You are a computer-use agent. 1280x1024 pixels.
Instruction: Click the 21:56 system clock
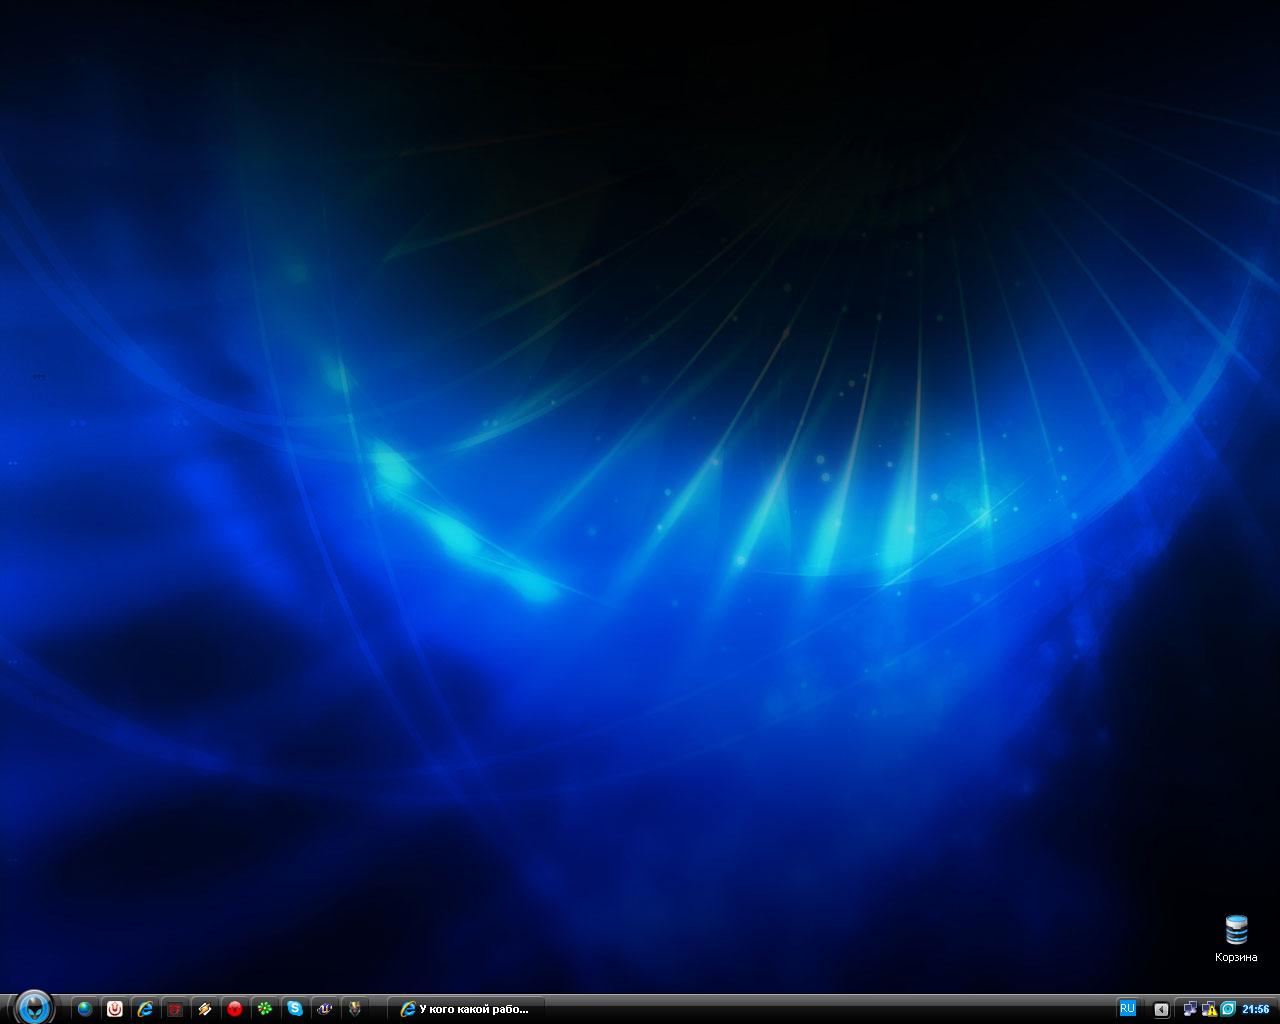(x=1255, y=1009)
